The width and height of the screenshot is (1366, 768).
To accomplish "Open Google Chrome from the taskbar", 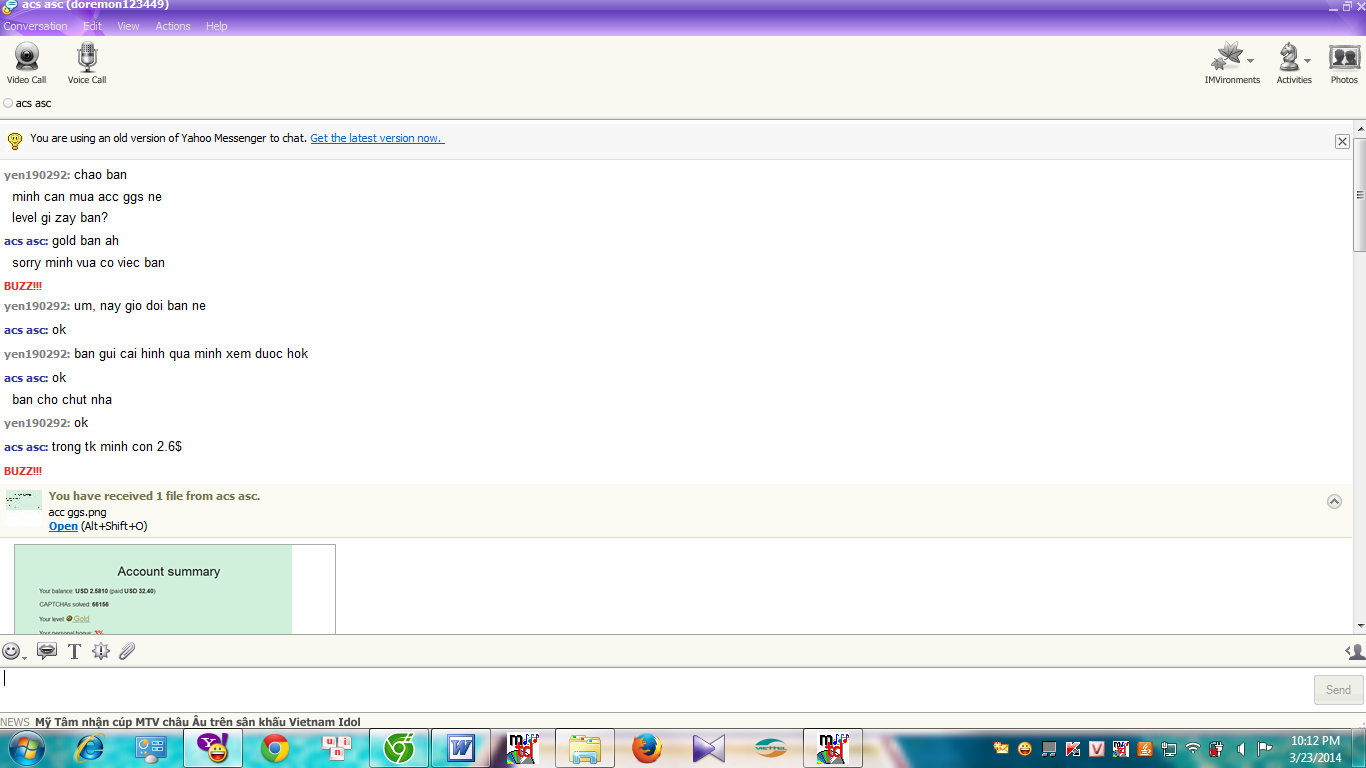I will click(x=275, y=748).
